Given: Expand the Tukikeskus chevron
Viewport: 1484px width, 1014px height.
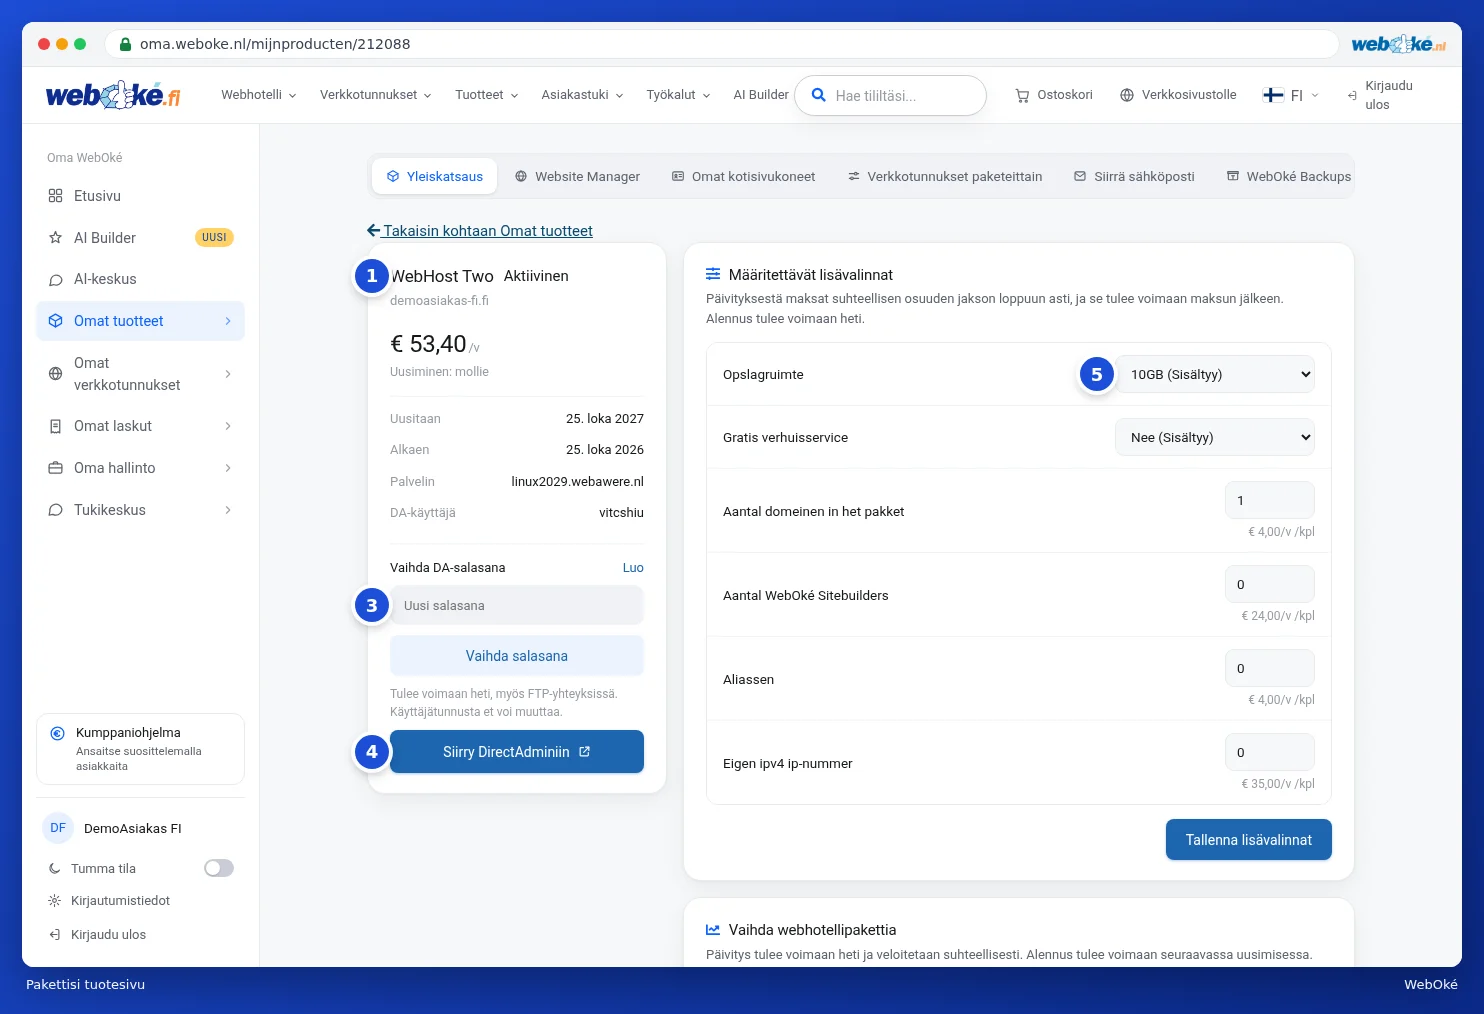Looking at the screenshot, I should click(x=228, y=510).
